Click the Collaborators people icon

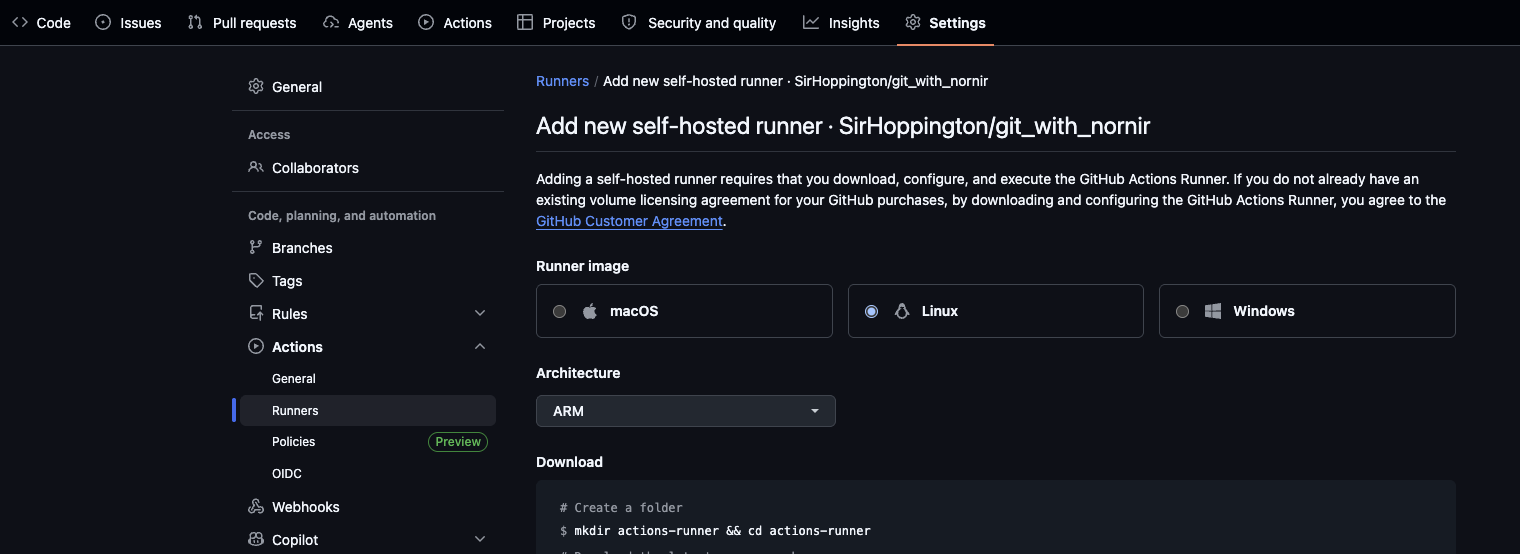coord(256,167)
